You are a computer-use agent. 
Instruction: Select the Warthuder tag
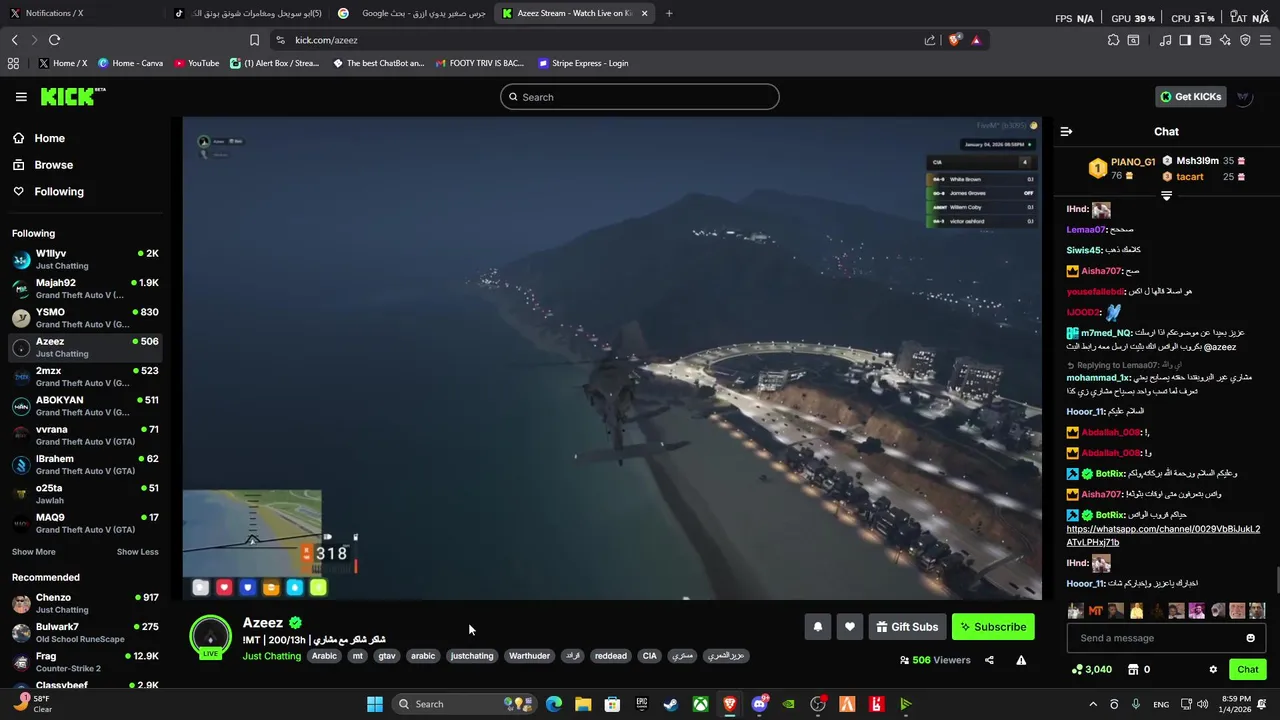click(529, 656)
